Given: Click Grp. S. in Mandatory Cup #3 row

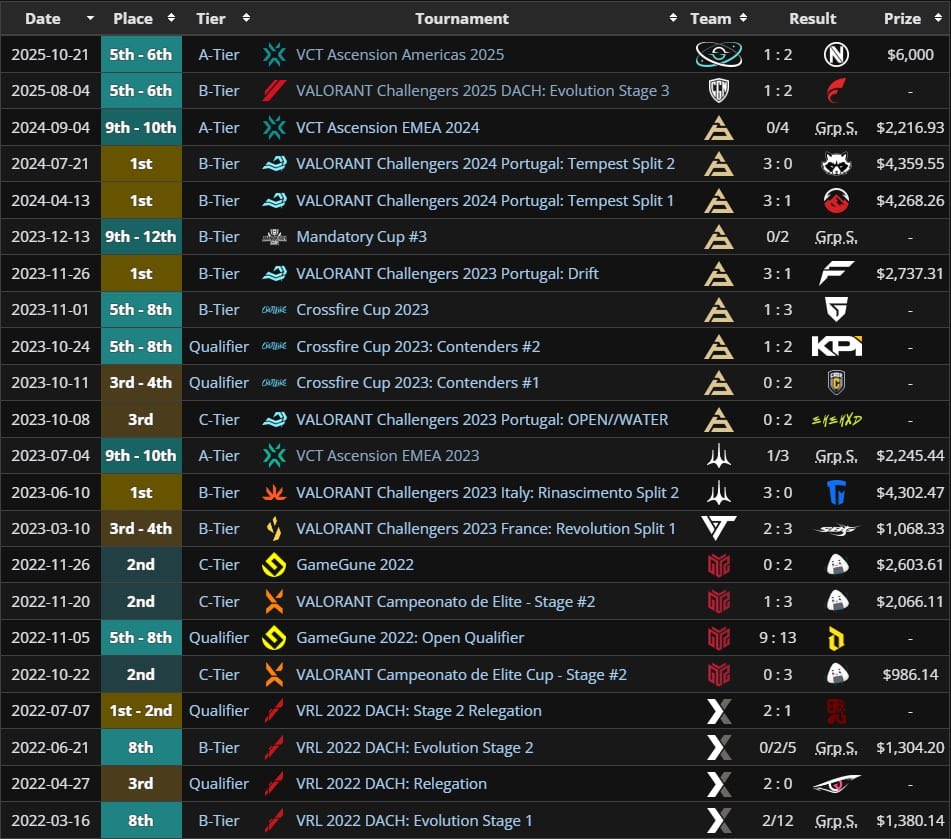Looking at the screenshot, I should (x=836, y=237).
